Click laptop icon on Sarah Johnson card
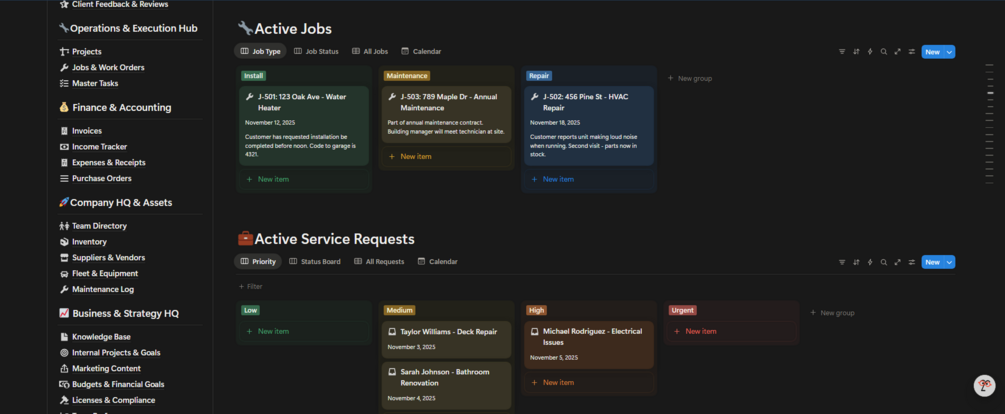 (392, 372)
